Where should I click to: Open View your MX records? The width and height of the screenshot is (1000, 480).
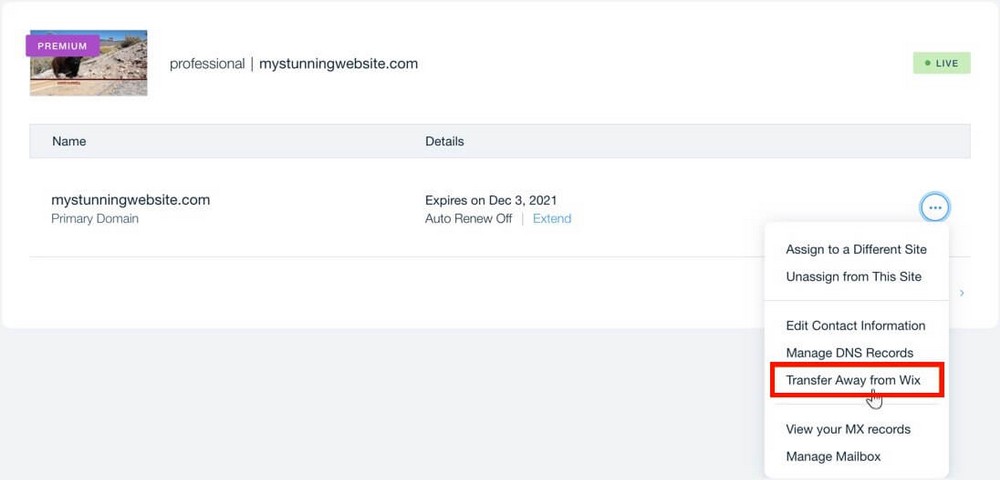(x=848, y=429)
